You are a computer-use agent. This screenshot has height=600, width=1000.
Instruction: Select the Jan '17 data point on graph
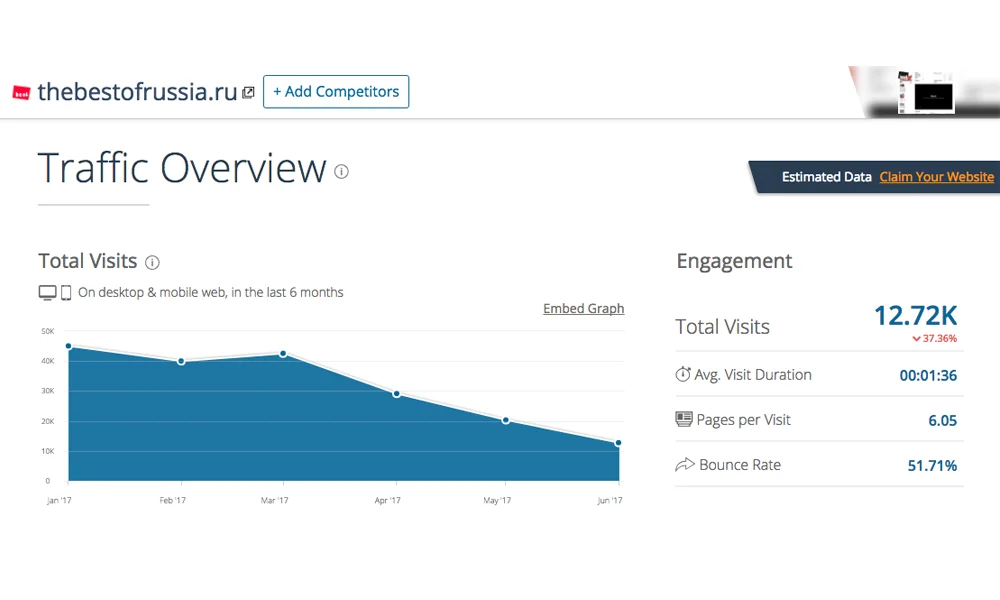click(68, 346)
